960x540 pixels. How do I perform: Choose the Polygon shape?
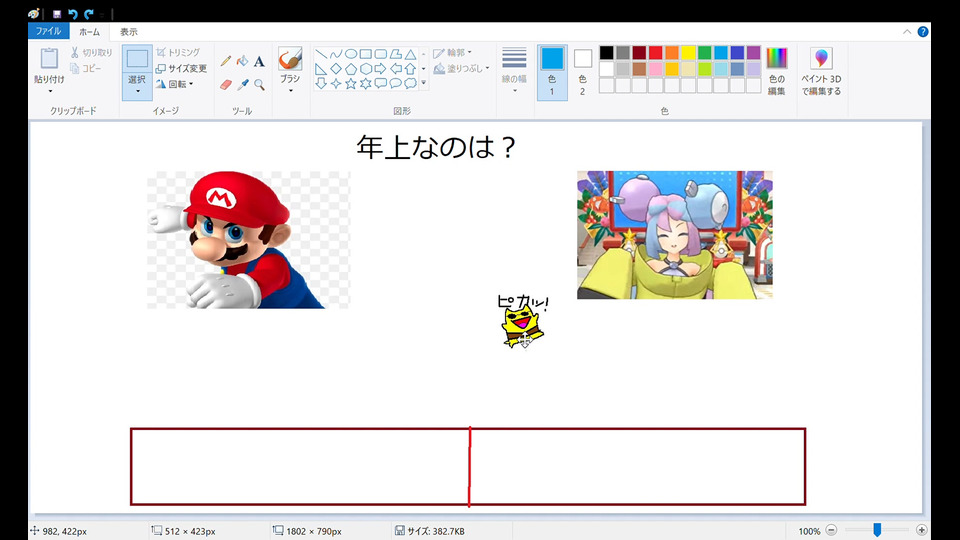coord(396,54)
